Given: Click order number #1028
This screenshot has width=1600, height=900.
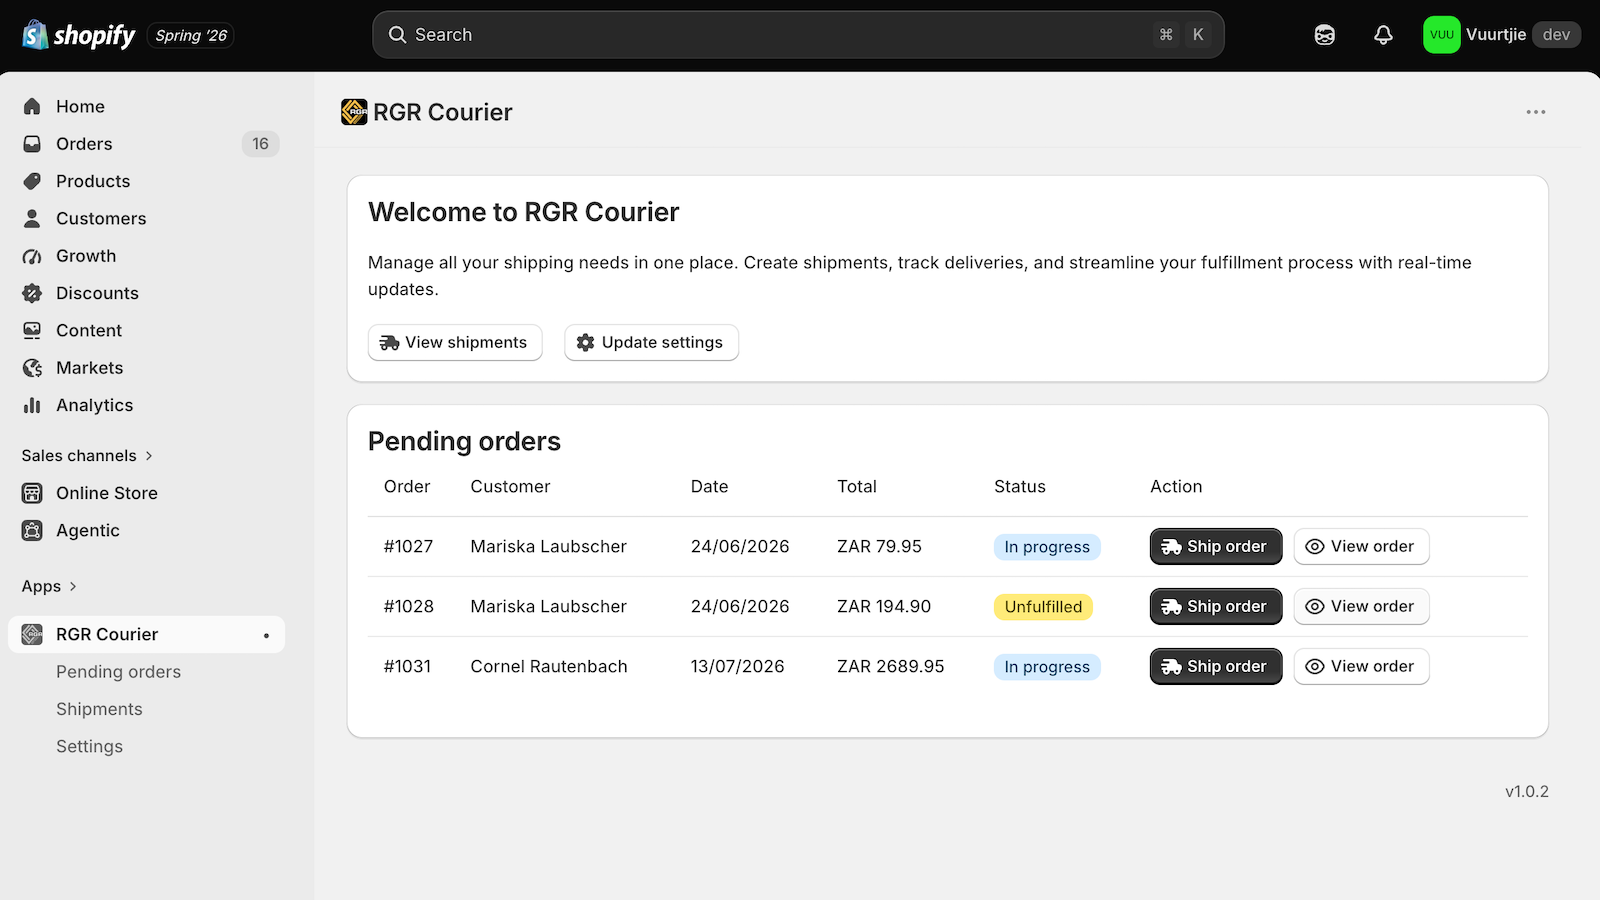Looking at the screenshot, I should [409, 607].
